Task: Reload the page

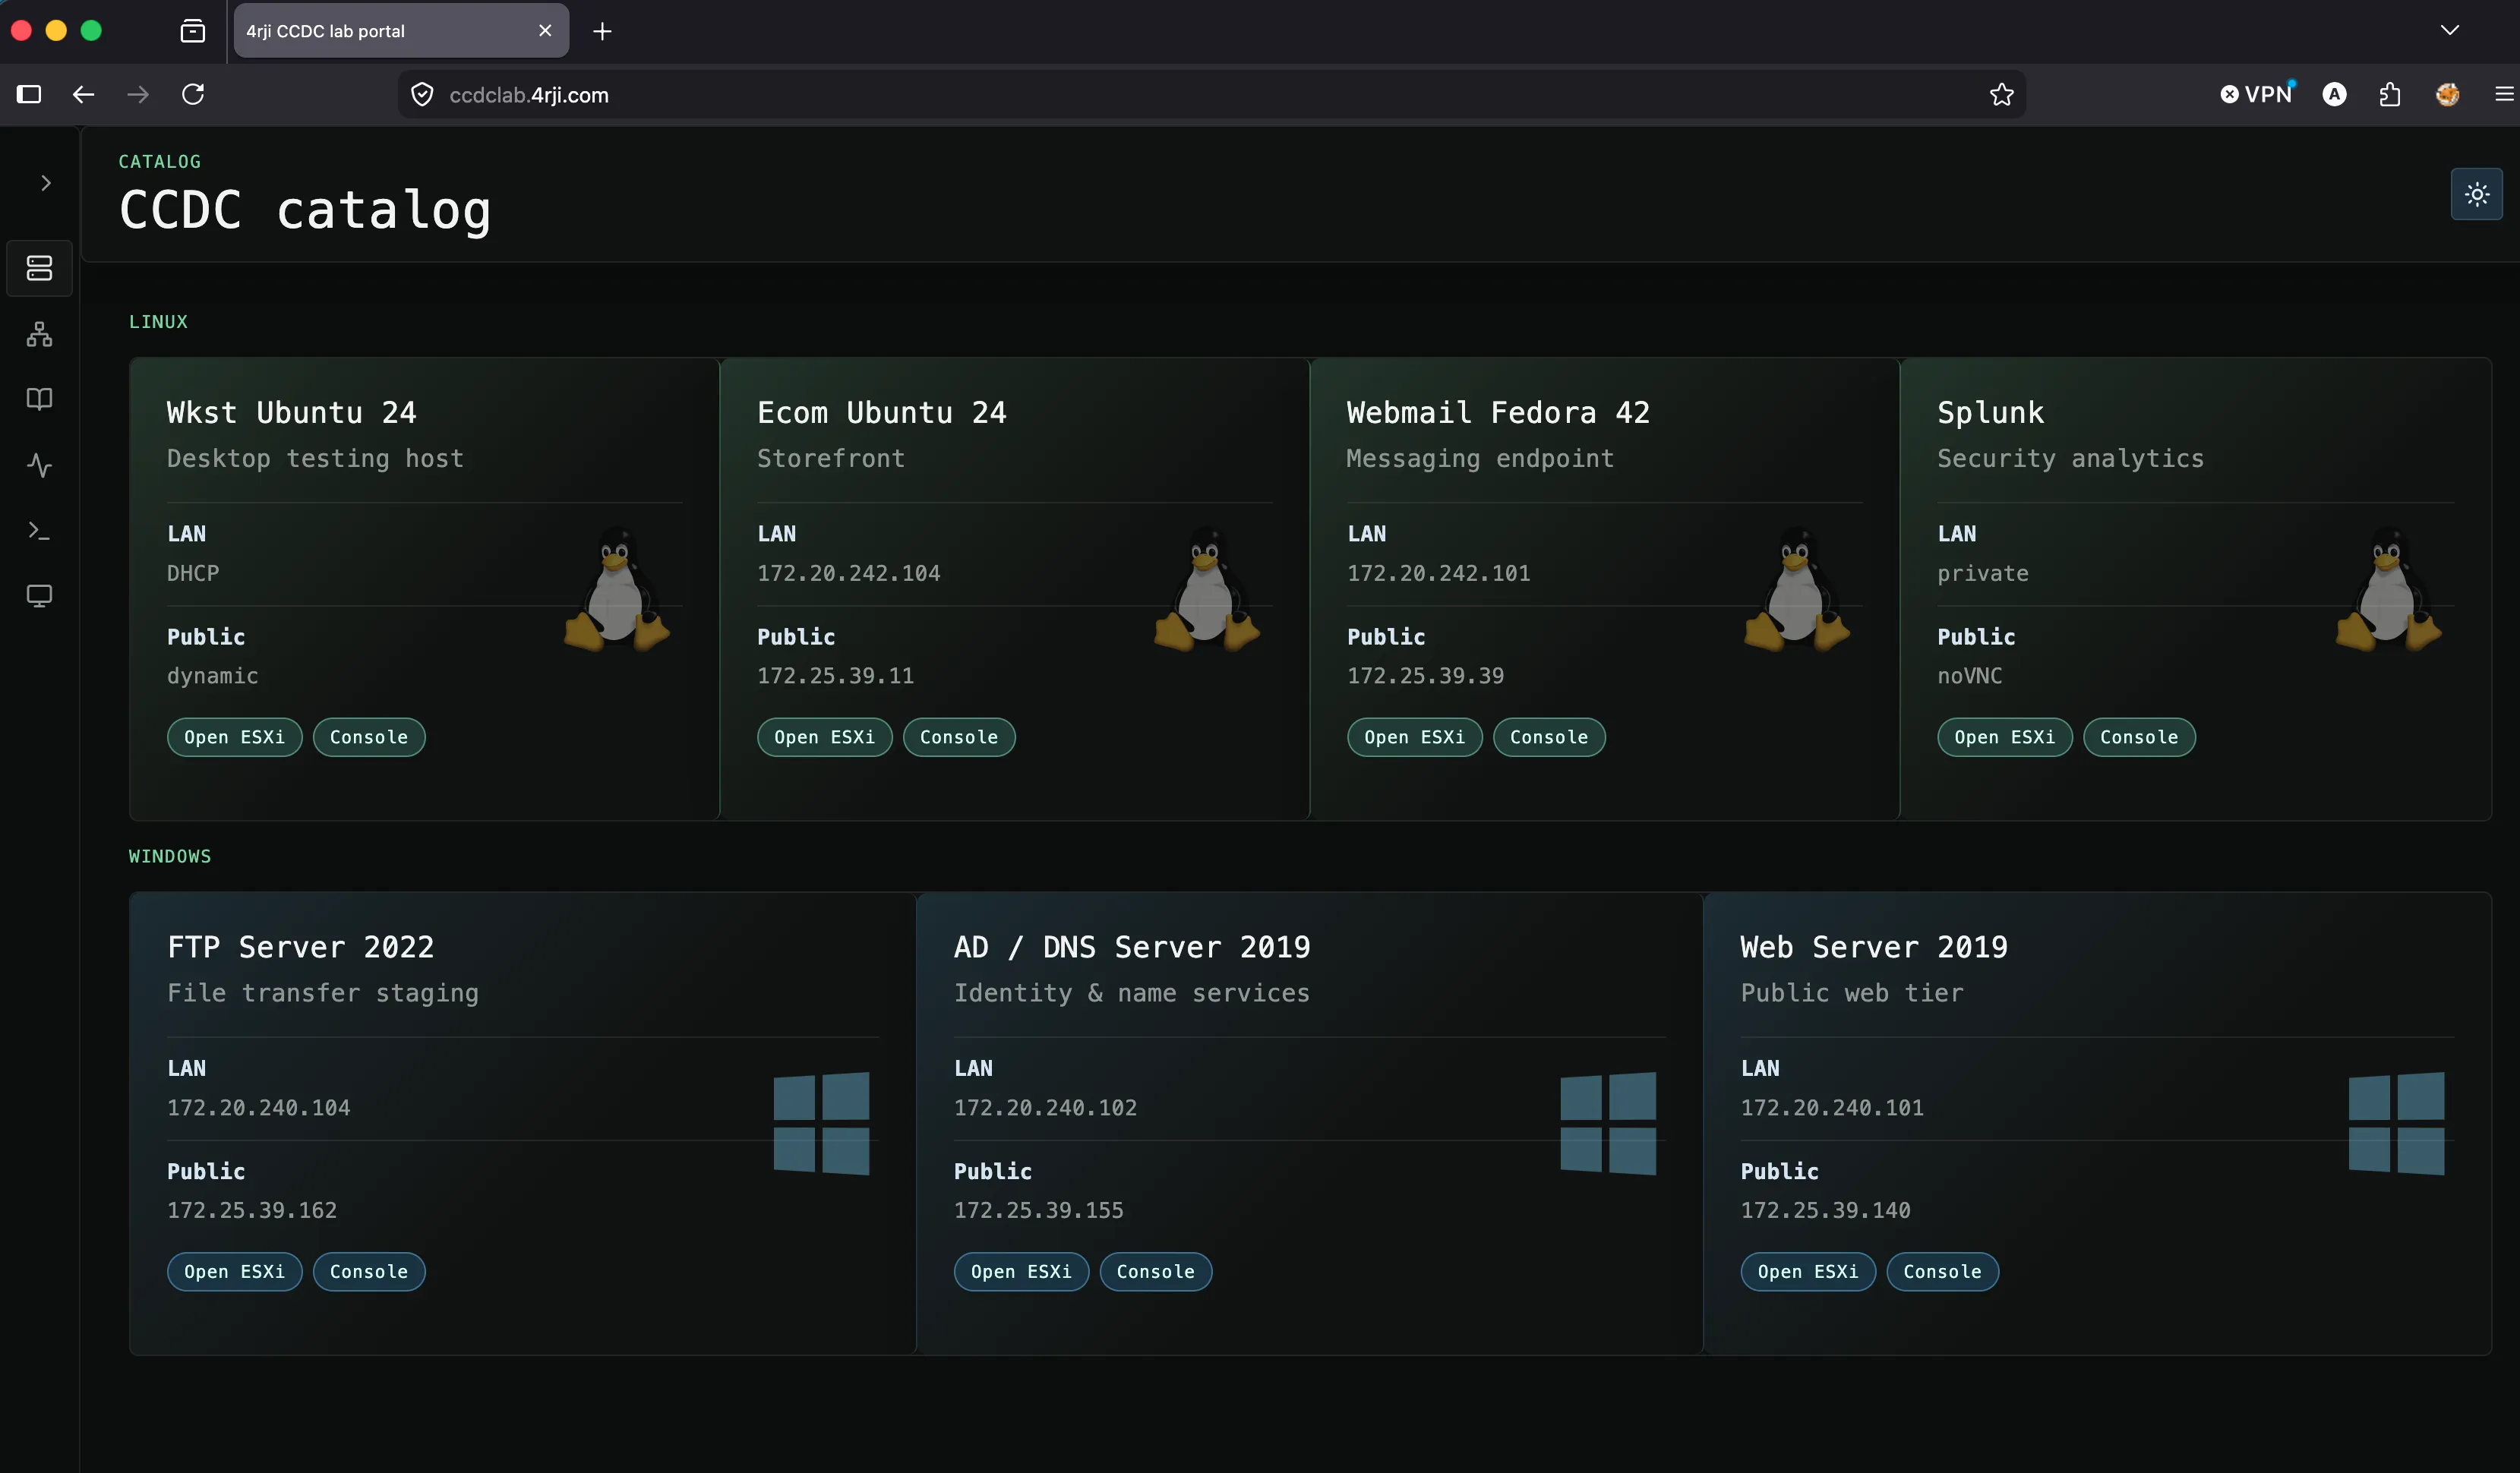Action: pos(193,94)
